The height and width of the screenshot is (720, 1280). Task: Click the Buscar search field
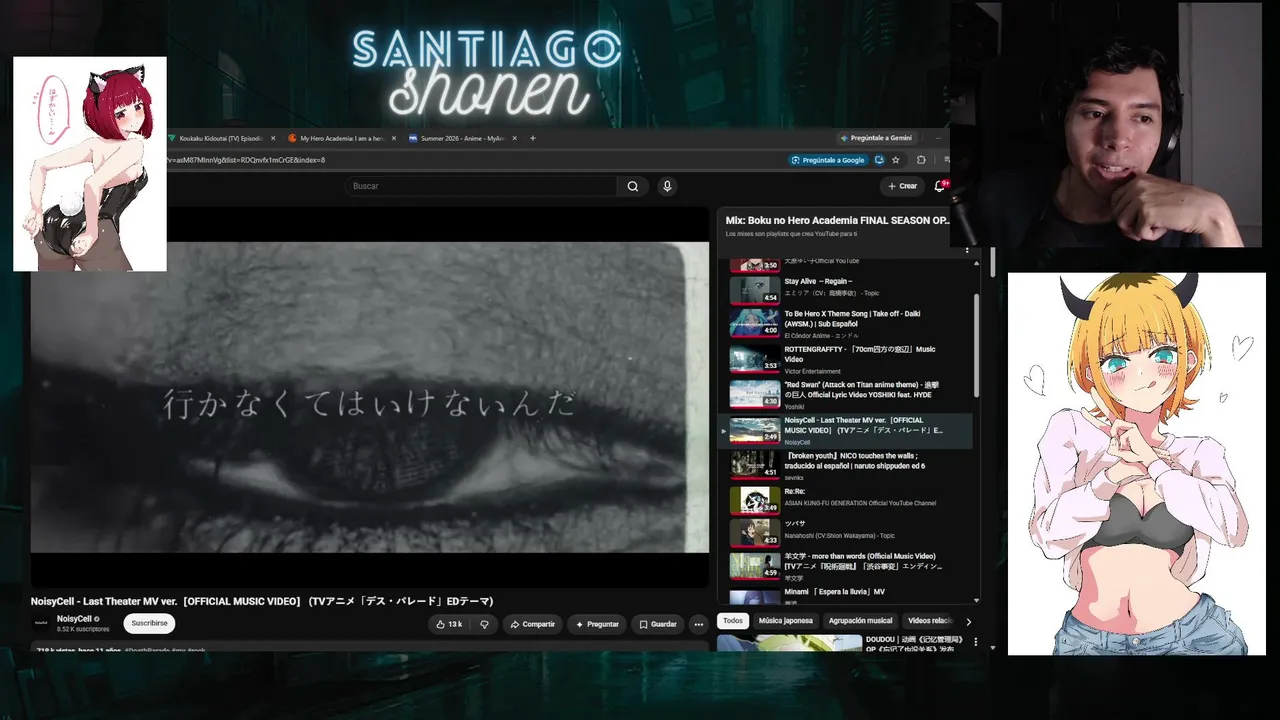481,186
